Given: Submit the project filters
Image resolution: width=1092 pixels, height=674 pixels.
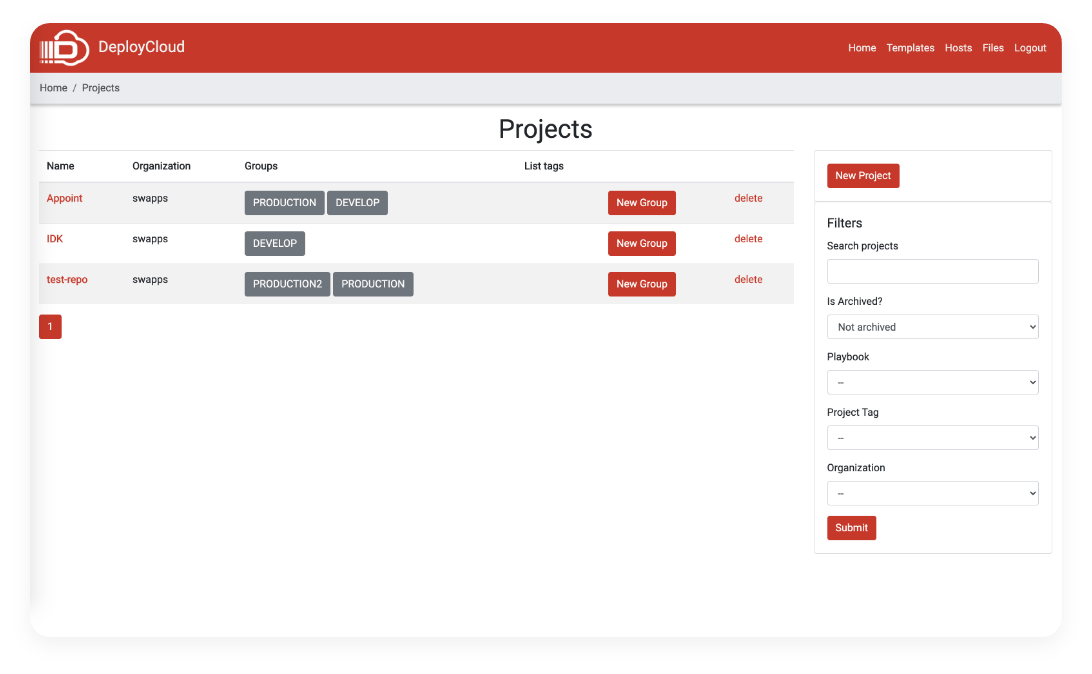Looking at the screenshot, I should 851,528.
